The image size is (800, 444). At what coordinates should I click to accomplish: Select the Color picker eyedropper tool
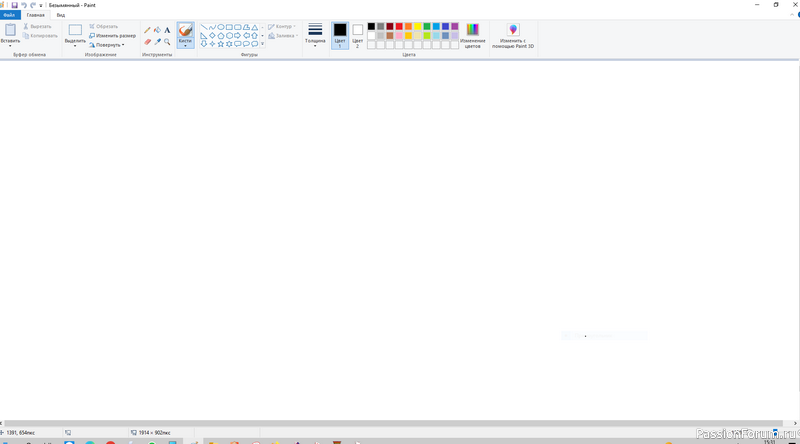157,42
